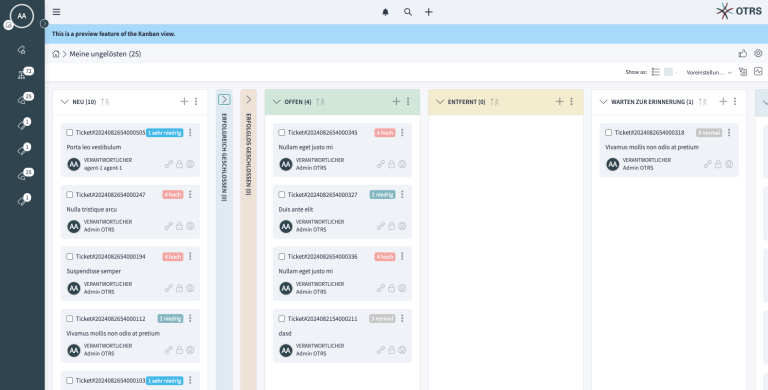This screenshot has width=768, height=390.
Task: Open ticket titled Duis ante elit
Action: tap(296, 209)
